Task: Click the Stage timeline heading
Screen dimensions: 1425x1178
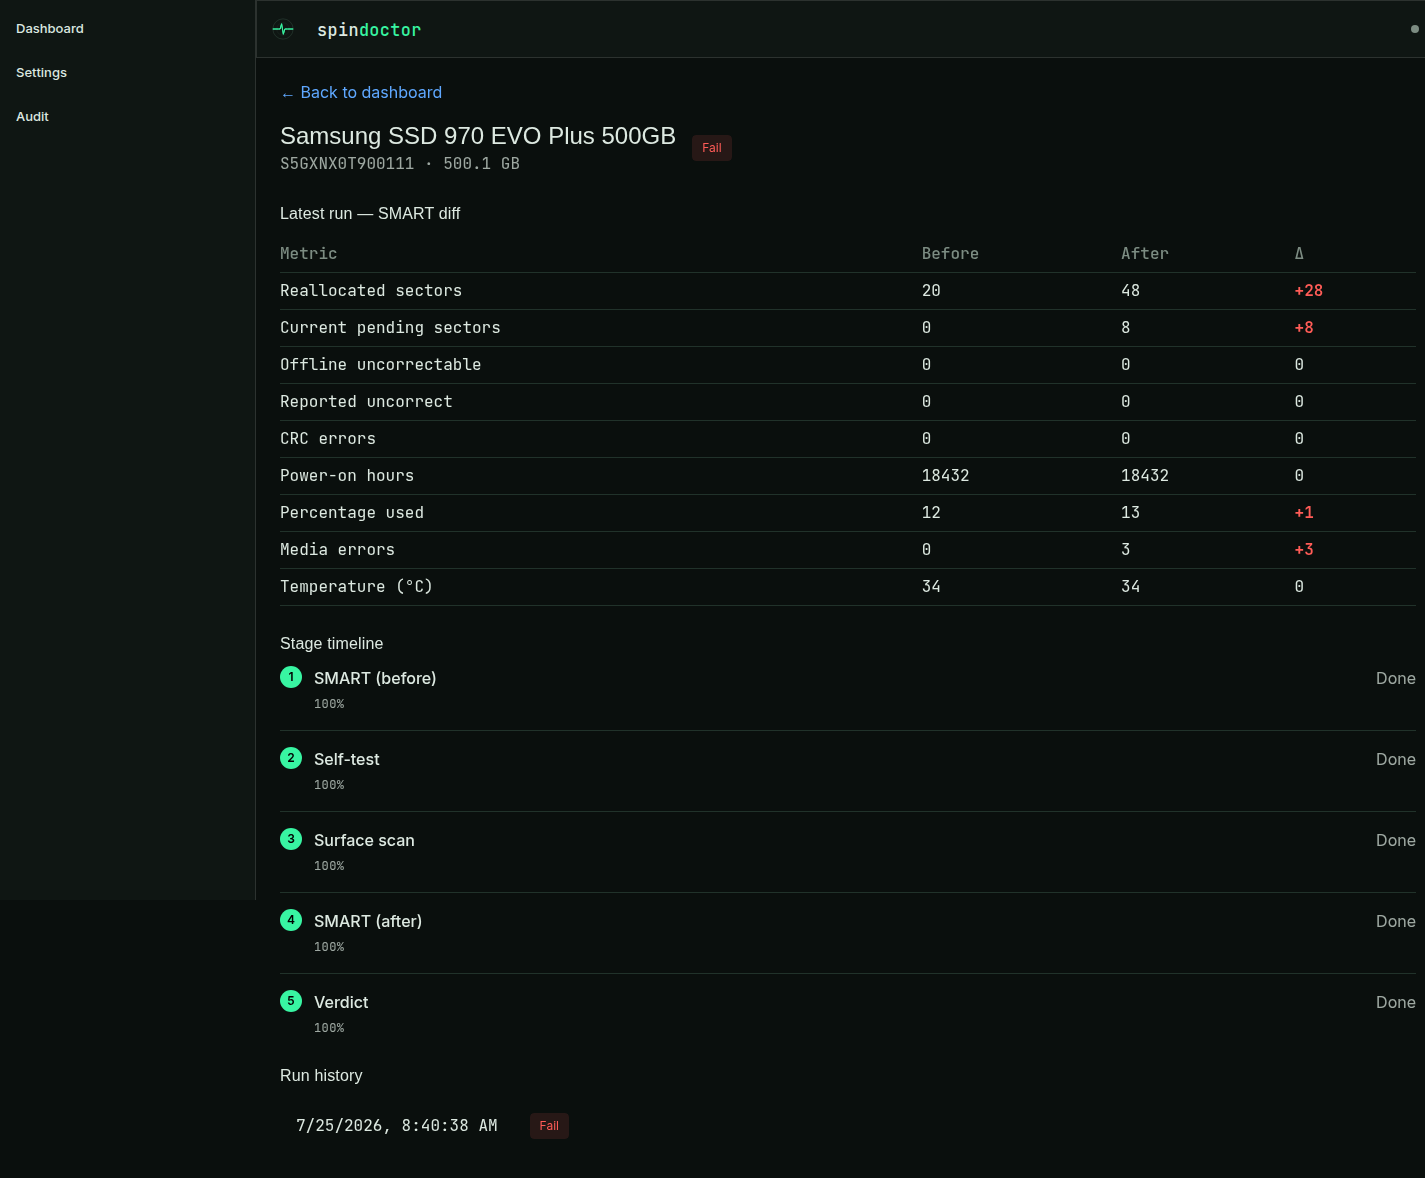Action: coord(332,644)
